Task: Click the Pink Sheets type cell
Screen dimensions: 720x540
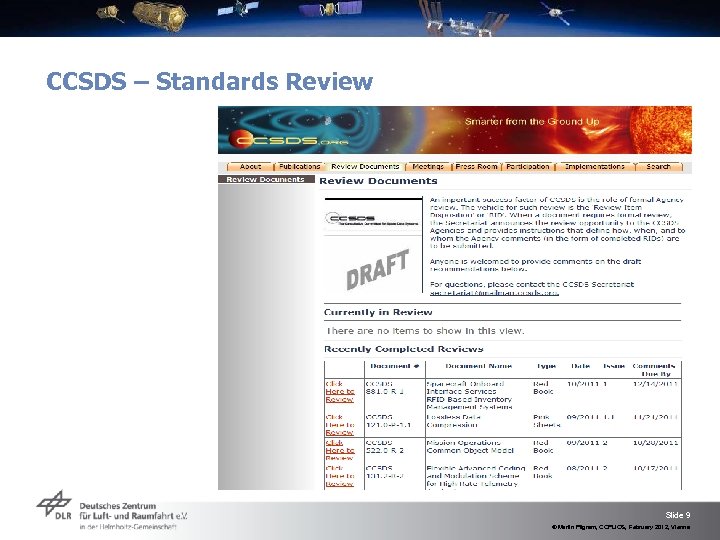Action: (546, 421)
